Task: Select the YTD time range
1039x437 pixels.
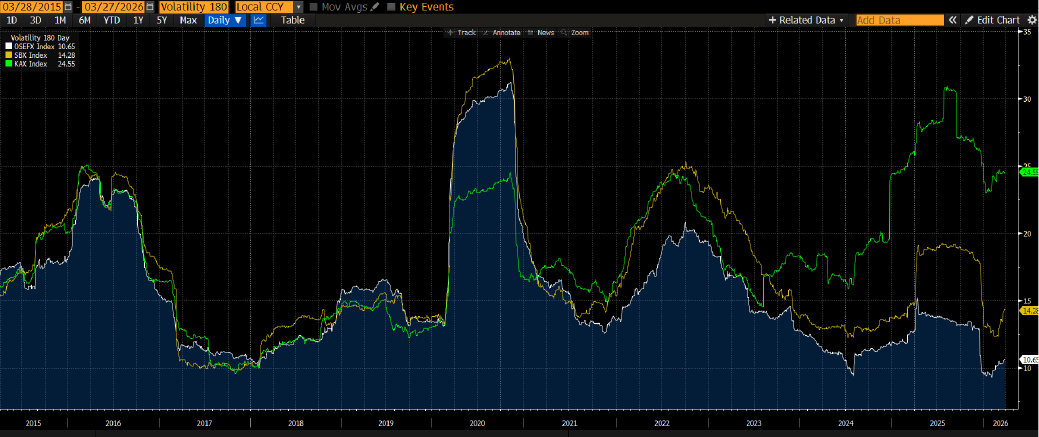Action: click(112, 20)
